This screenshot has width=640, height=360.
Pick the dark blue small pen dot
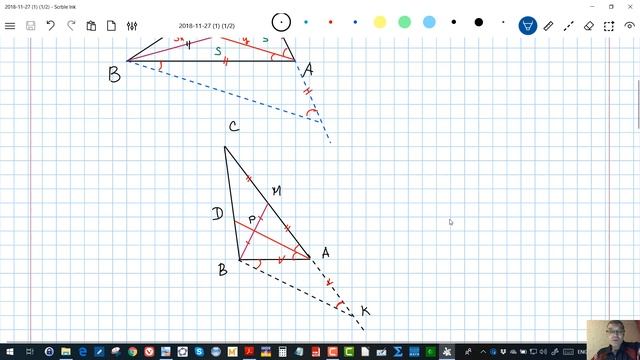pyautogui.click(x=355, y=22)
